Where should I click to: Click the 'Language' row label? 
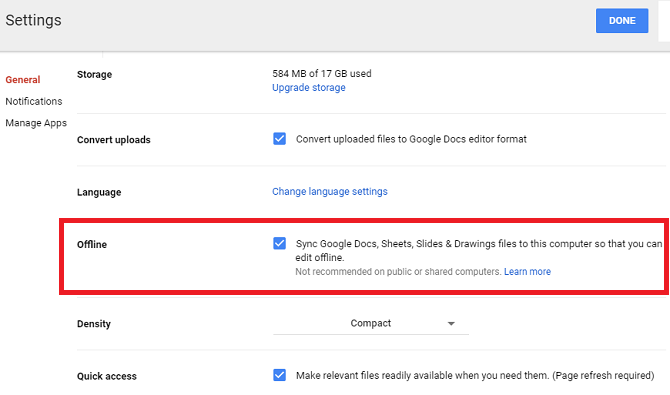click(x=99, y=192)
